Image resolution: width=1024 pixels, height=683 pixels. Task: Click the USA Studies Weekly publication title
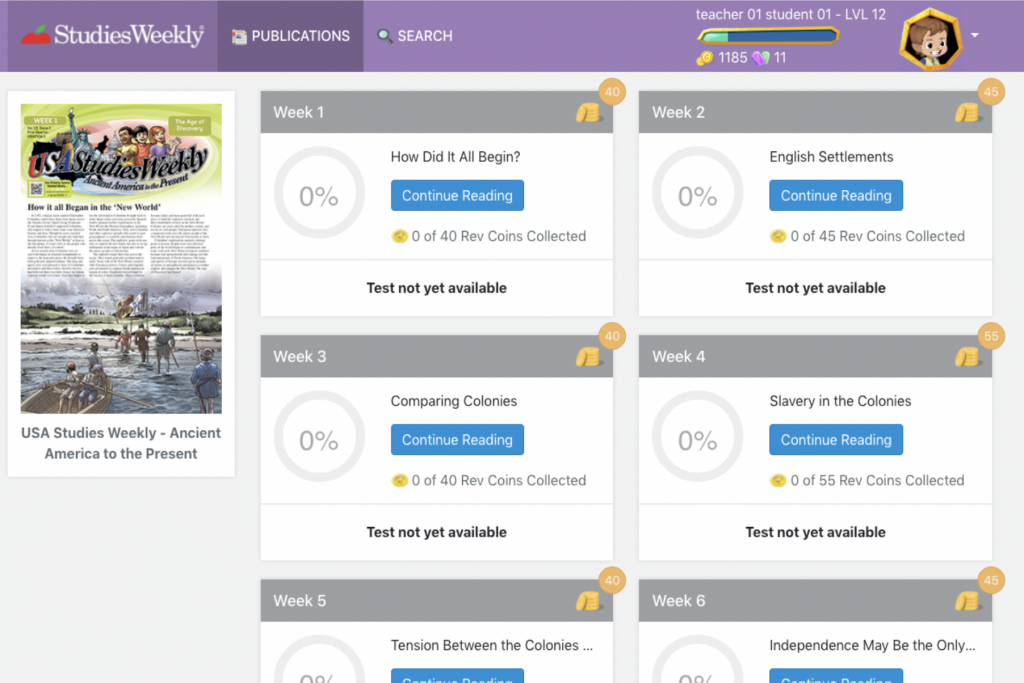121,443
